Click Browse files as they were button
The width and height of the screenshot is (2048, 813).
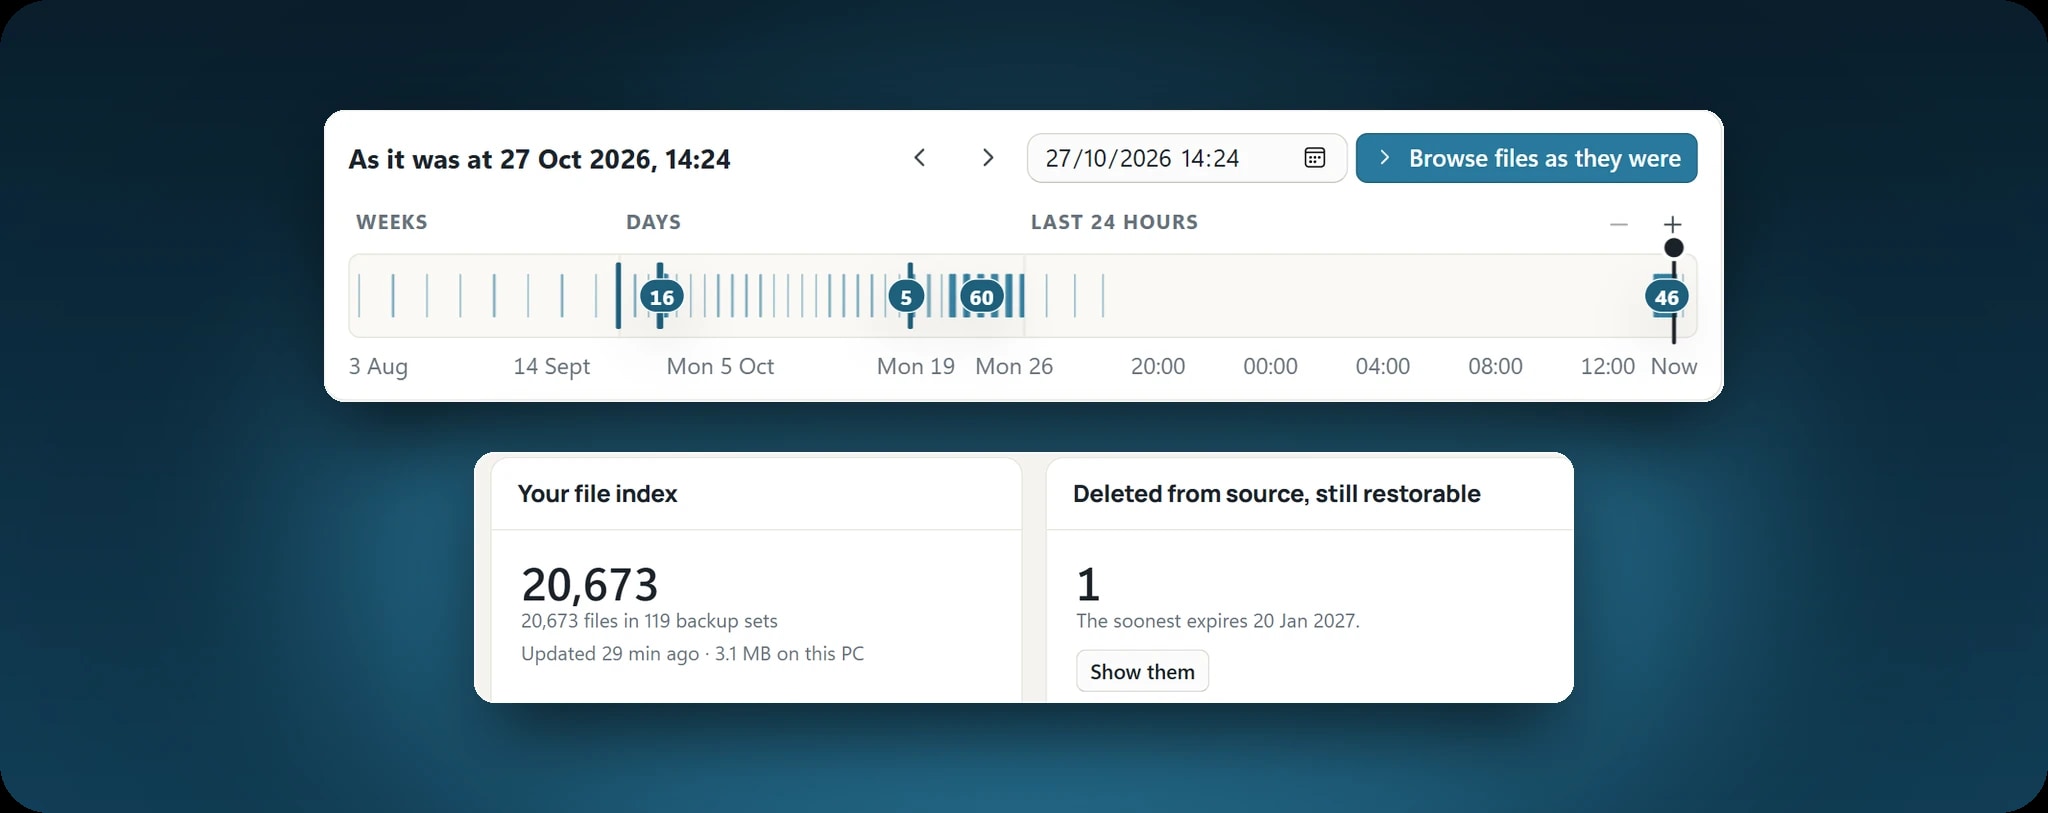tap(1526, 158)
